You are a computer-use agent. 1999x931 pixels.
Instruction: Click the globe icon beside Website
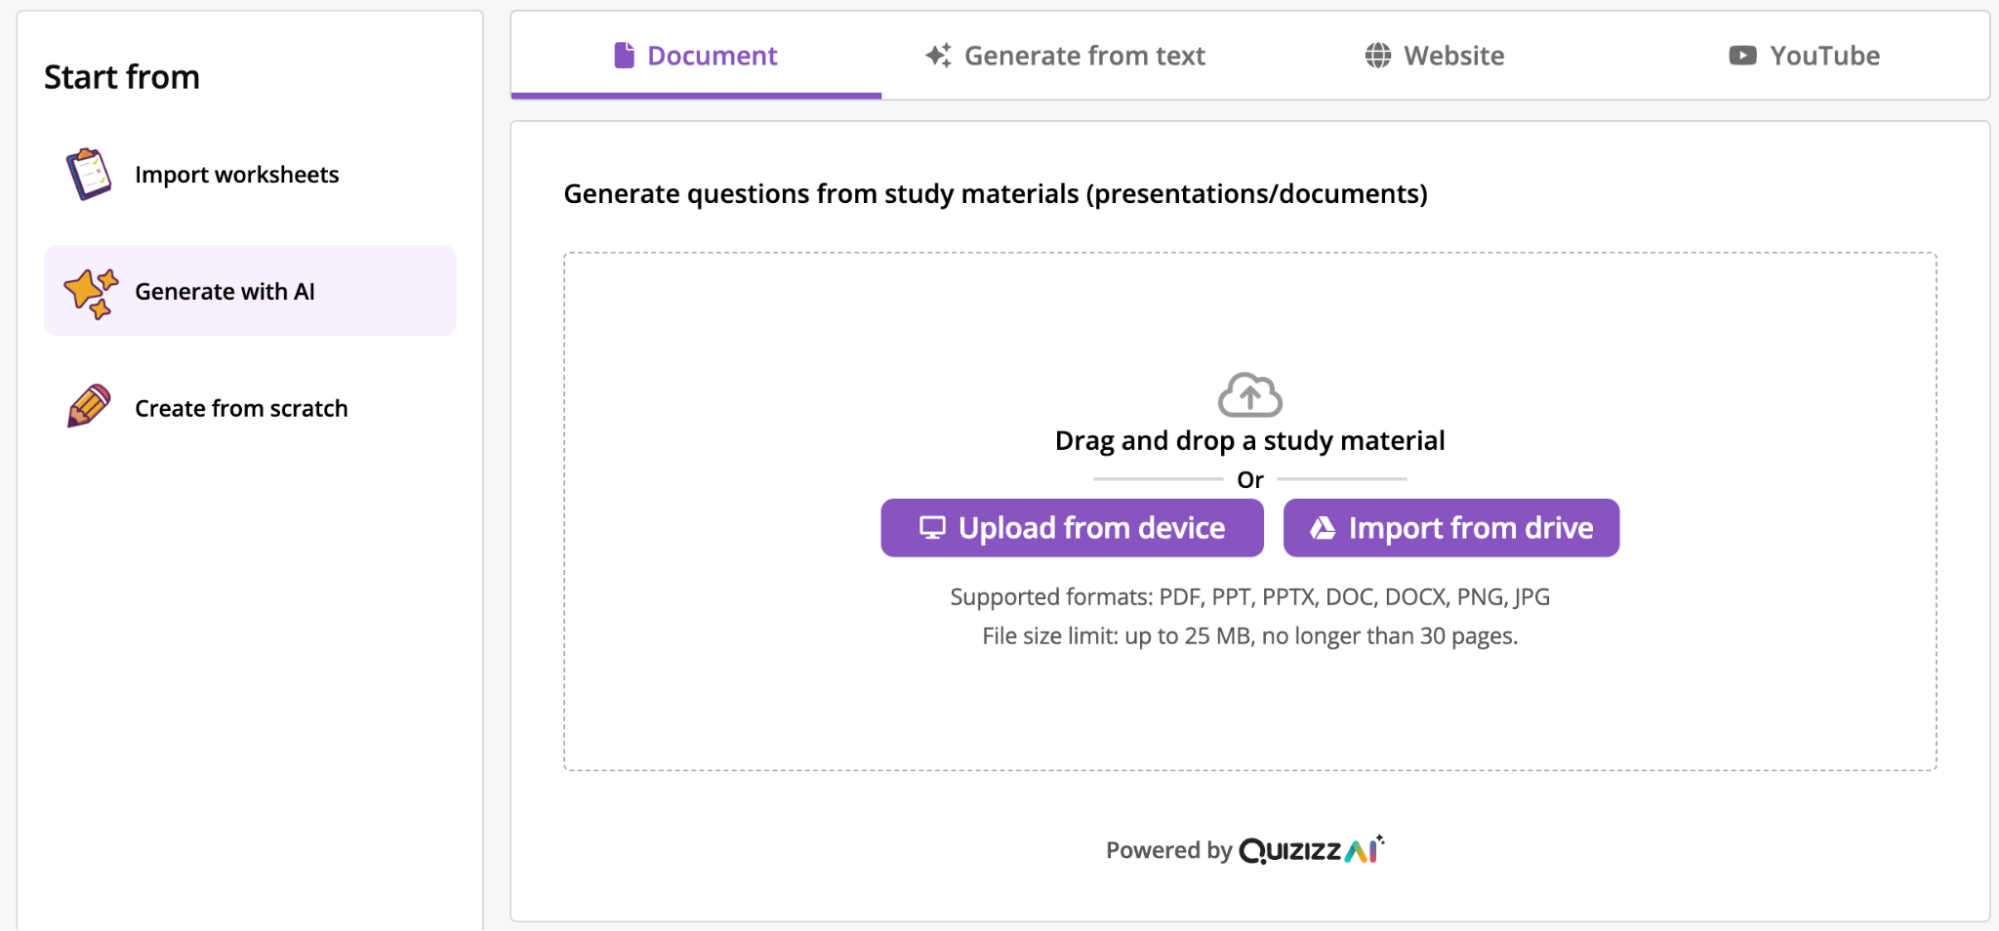pyautogui.click(x=1378, y=55)
